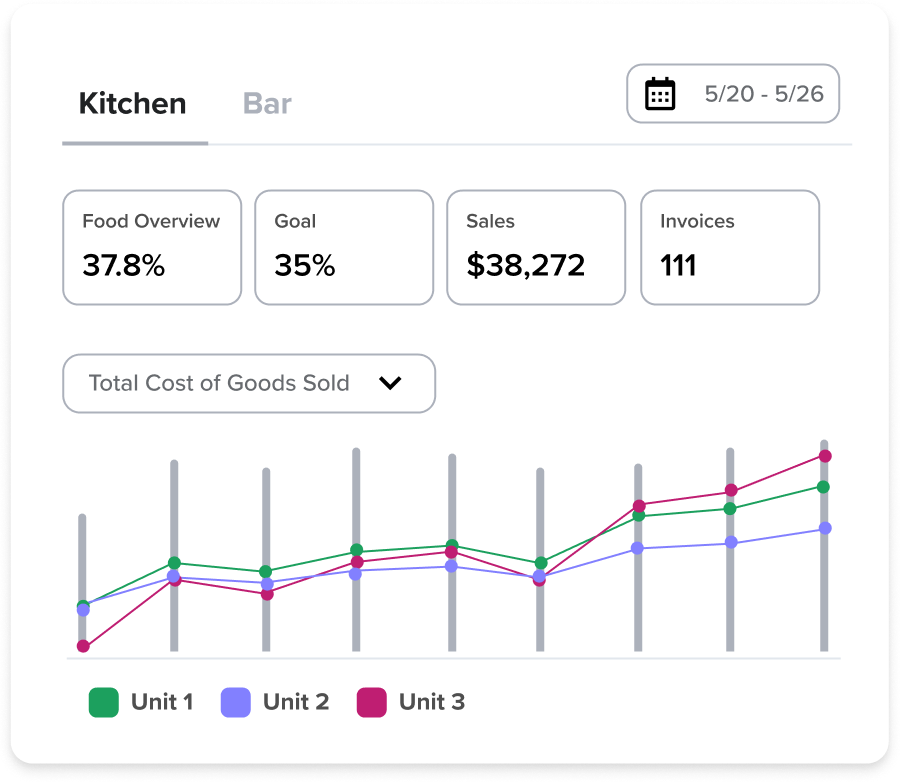The image size is (900, 782).
Task: Open the 5/20 - 5/26 date range
Action: pyautogui.click(x=763, y=94)
